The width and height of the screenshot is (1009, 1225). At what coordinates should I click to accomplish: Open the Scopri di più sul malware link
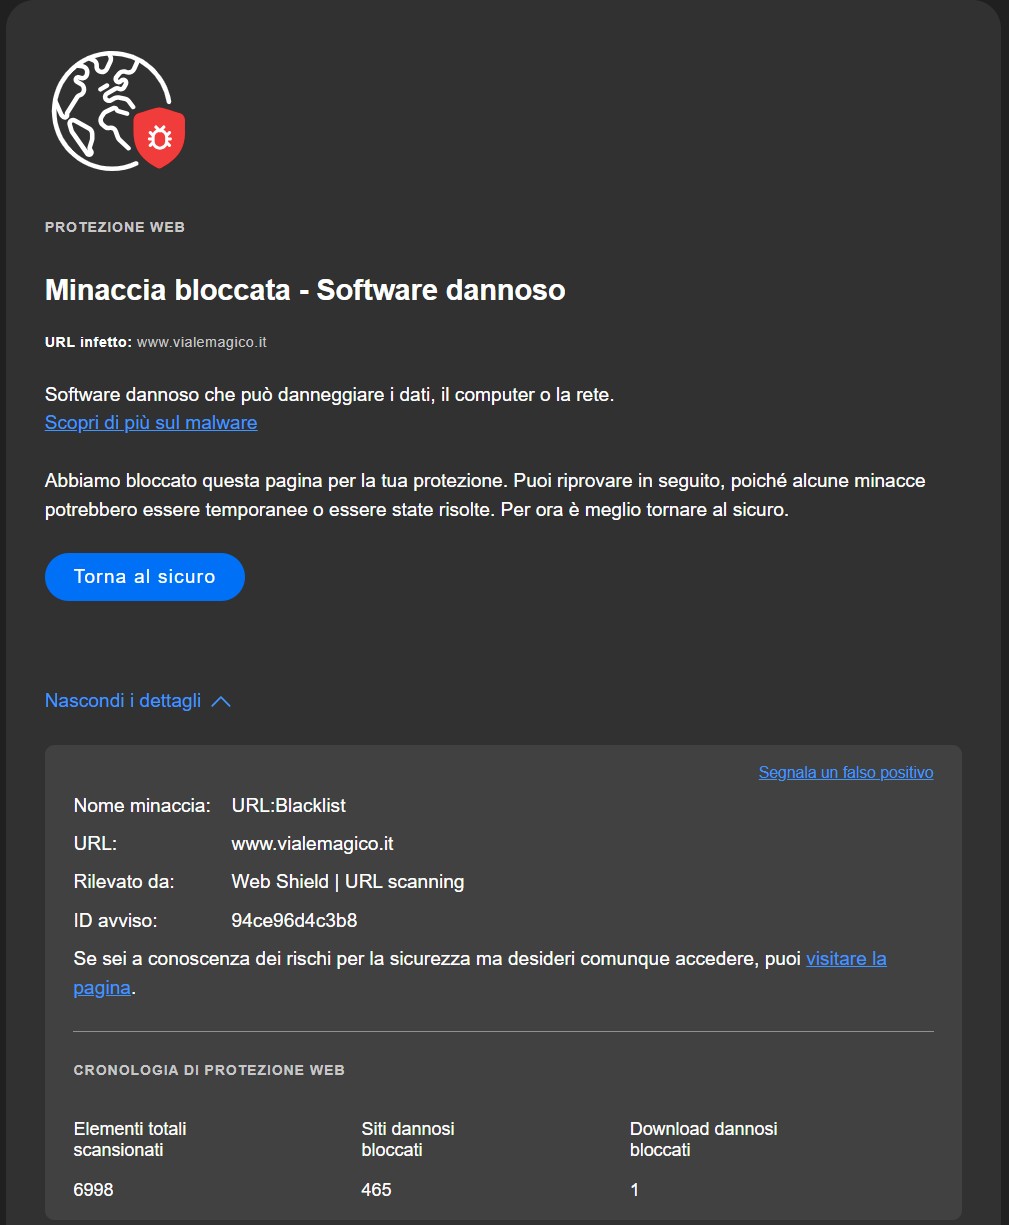tap(151, 423)
